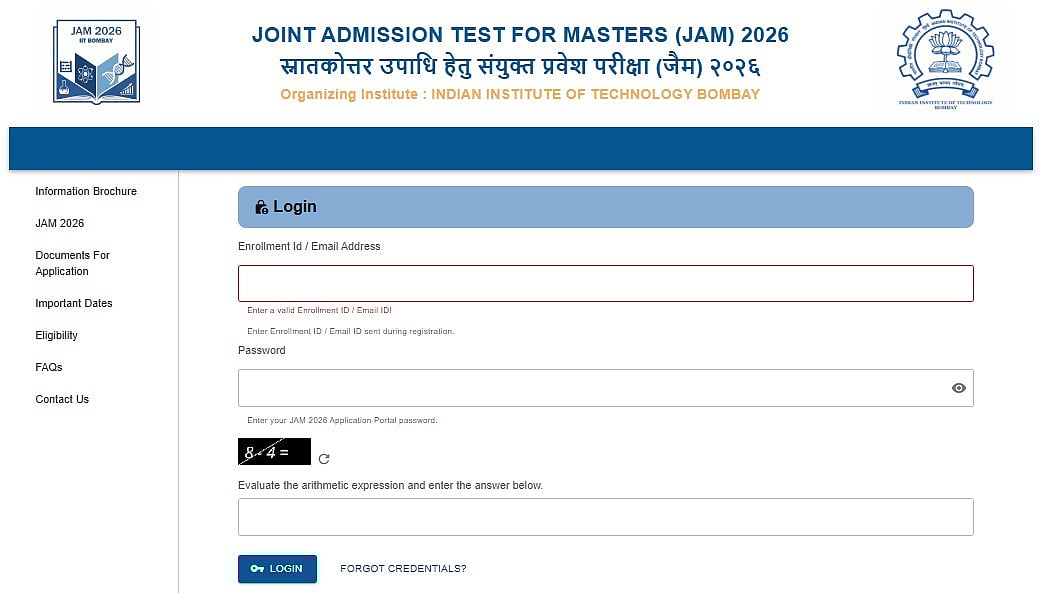Open the Eligibility page

tap(56, 335)
